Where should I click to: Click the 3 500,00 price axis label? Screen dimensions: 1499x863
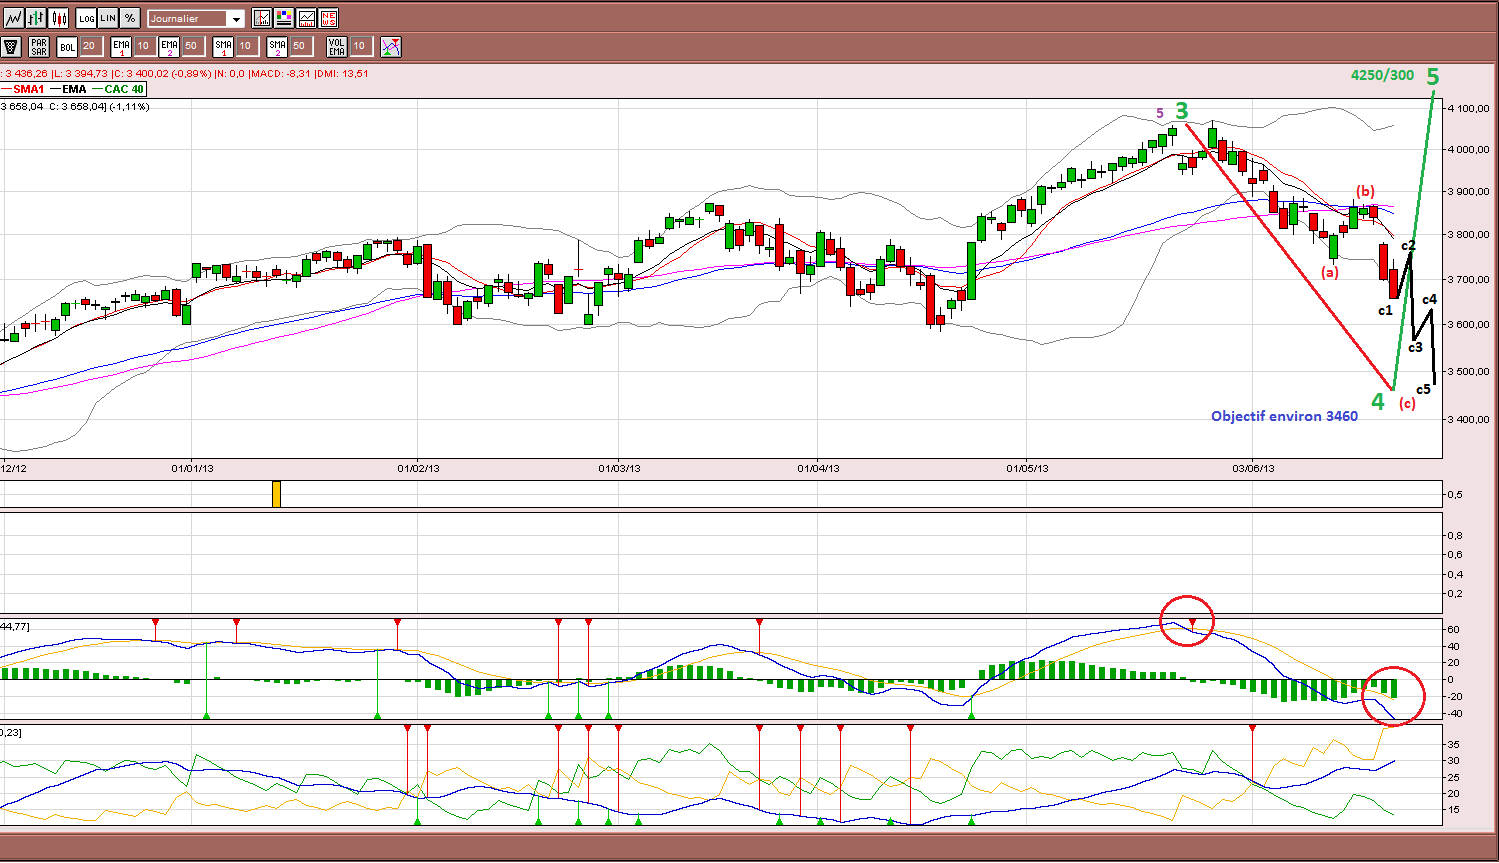(x=1467, y=371)
